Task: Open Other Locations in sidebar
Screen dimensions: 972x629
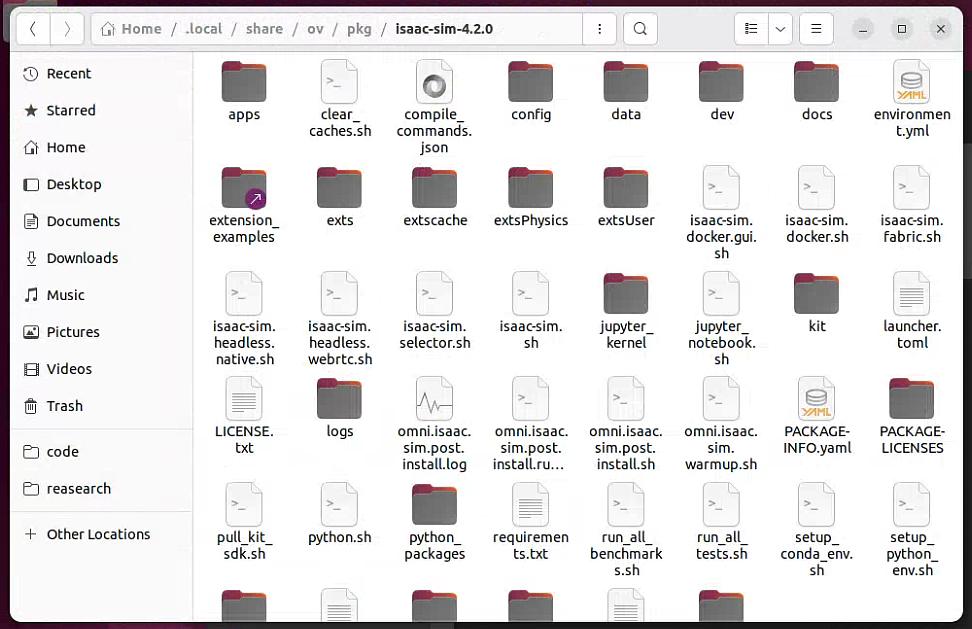Action: click(102, 534)
